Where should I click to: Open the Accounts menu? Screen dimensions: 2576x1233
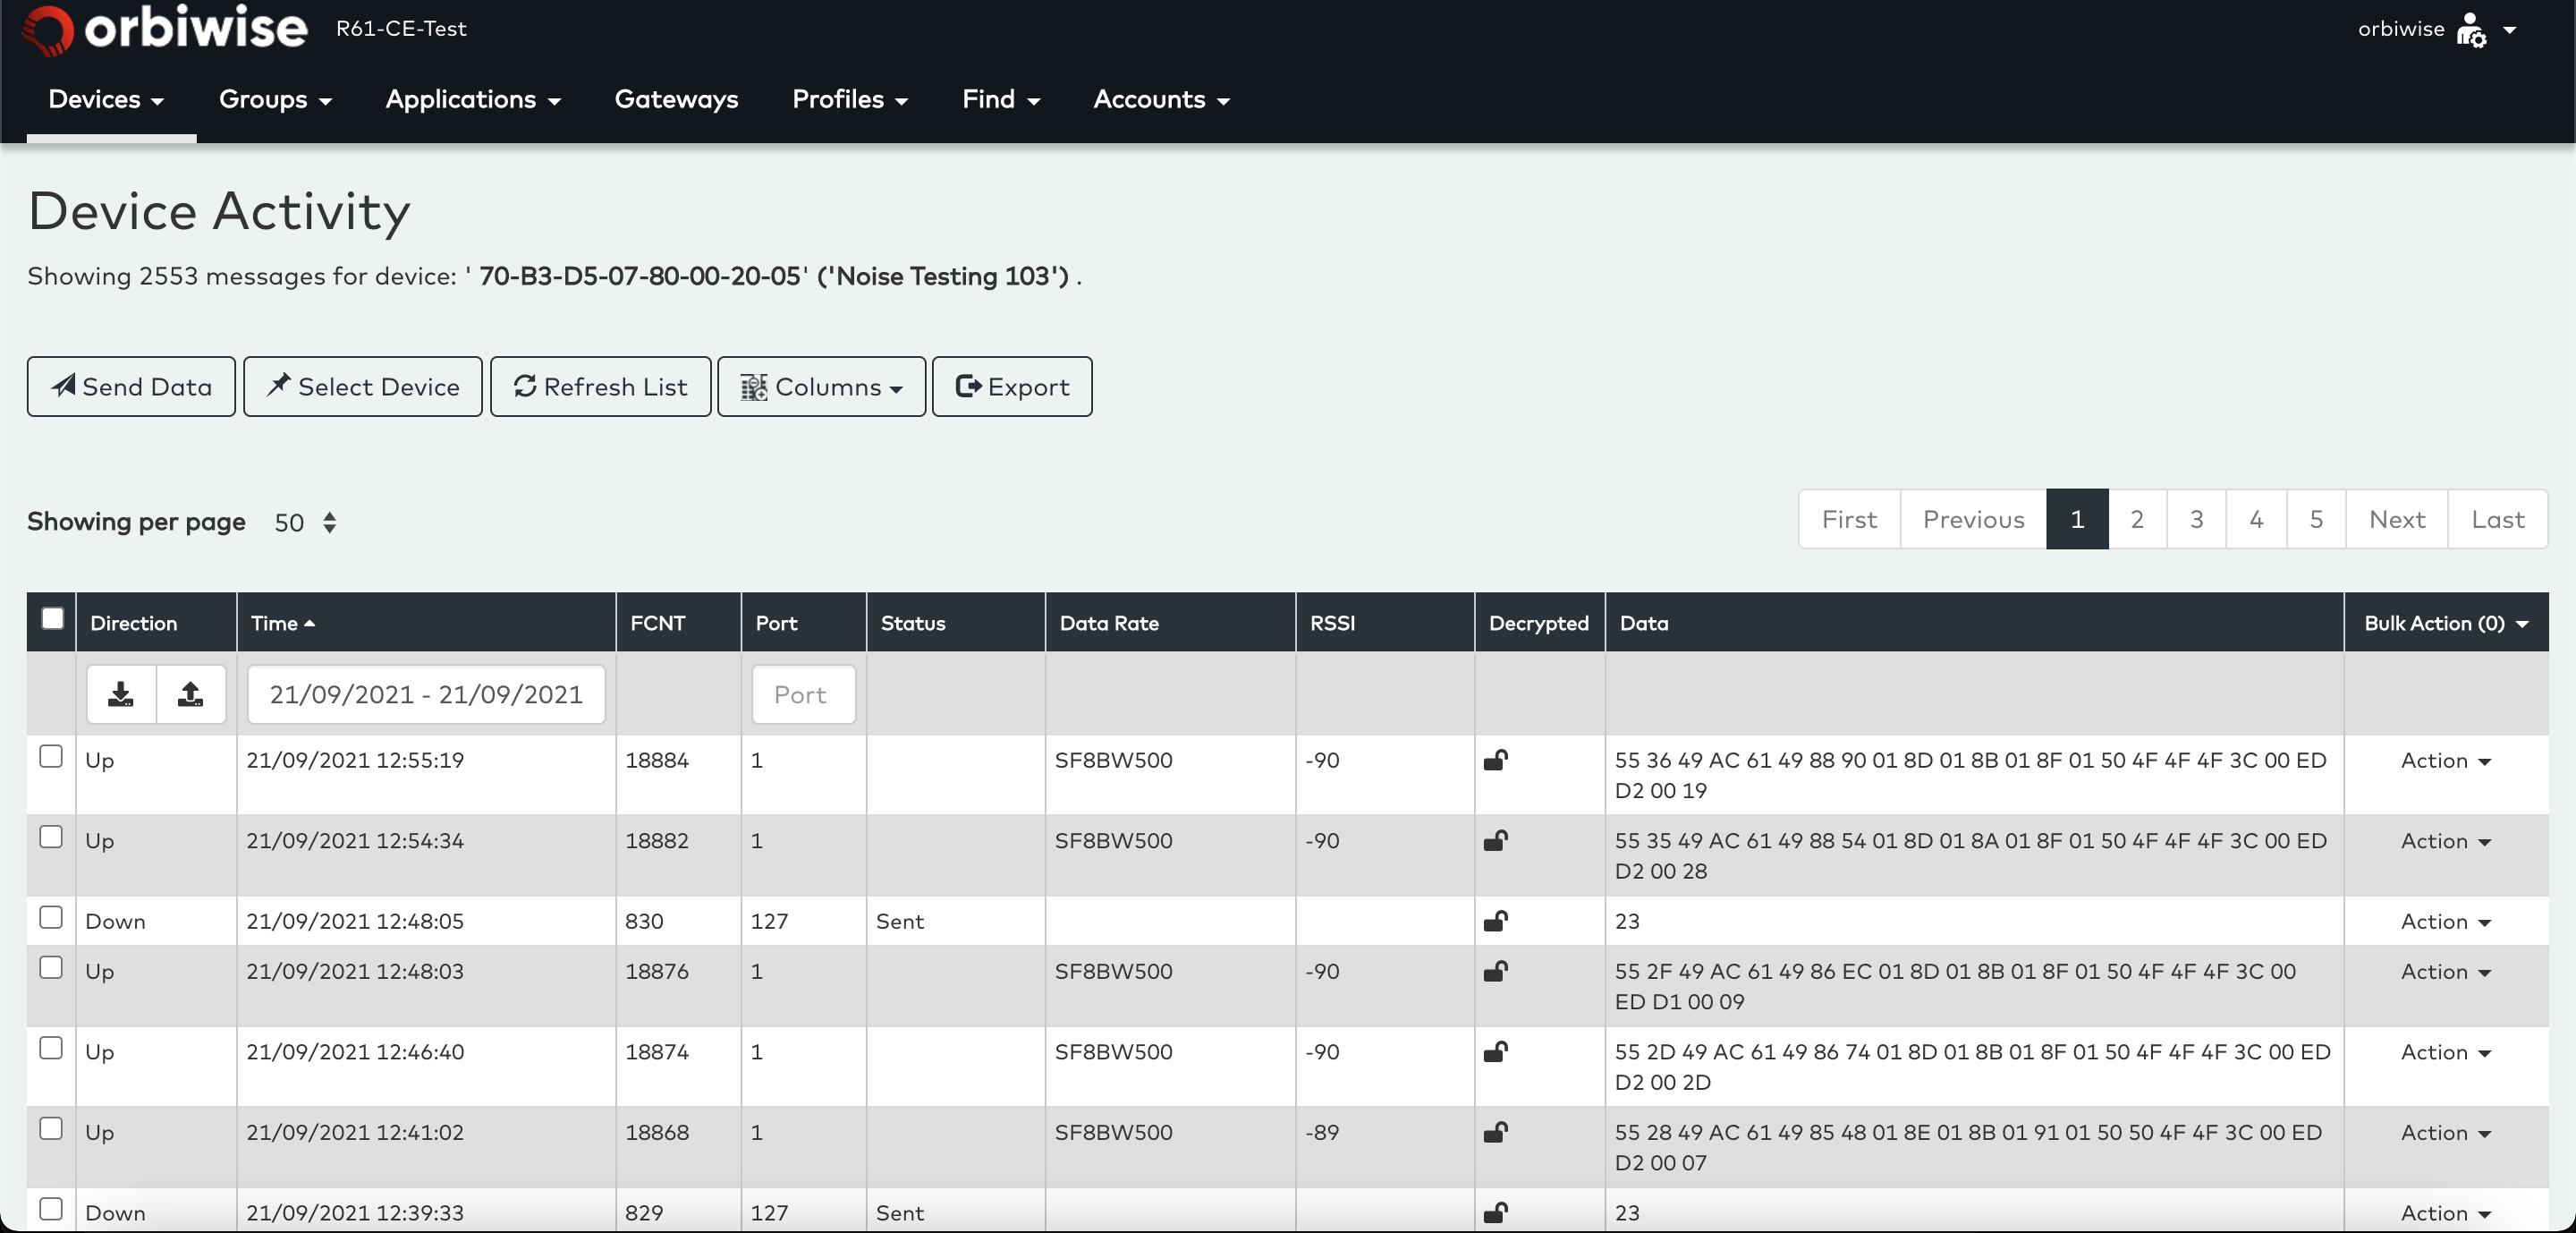[x=1161, y=99]
